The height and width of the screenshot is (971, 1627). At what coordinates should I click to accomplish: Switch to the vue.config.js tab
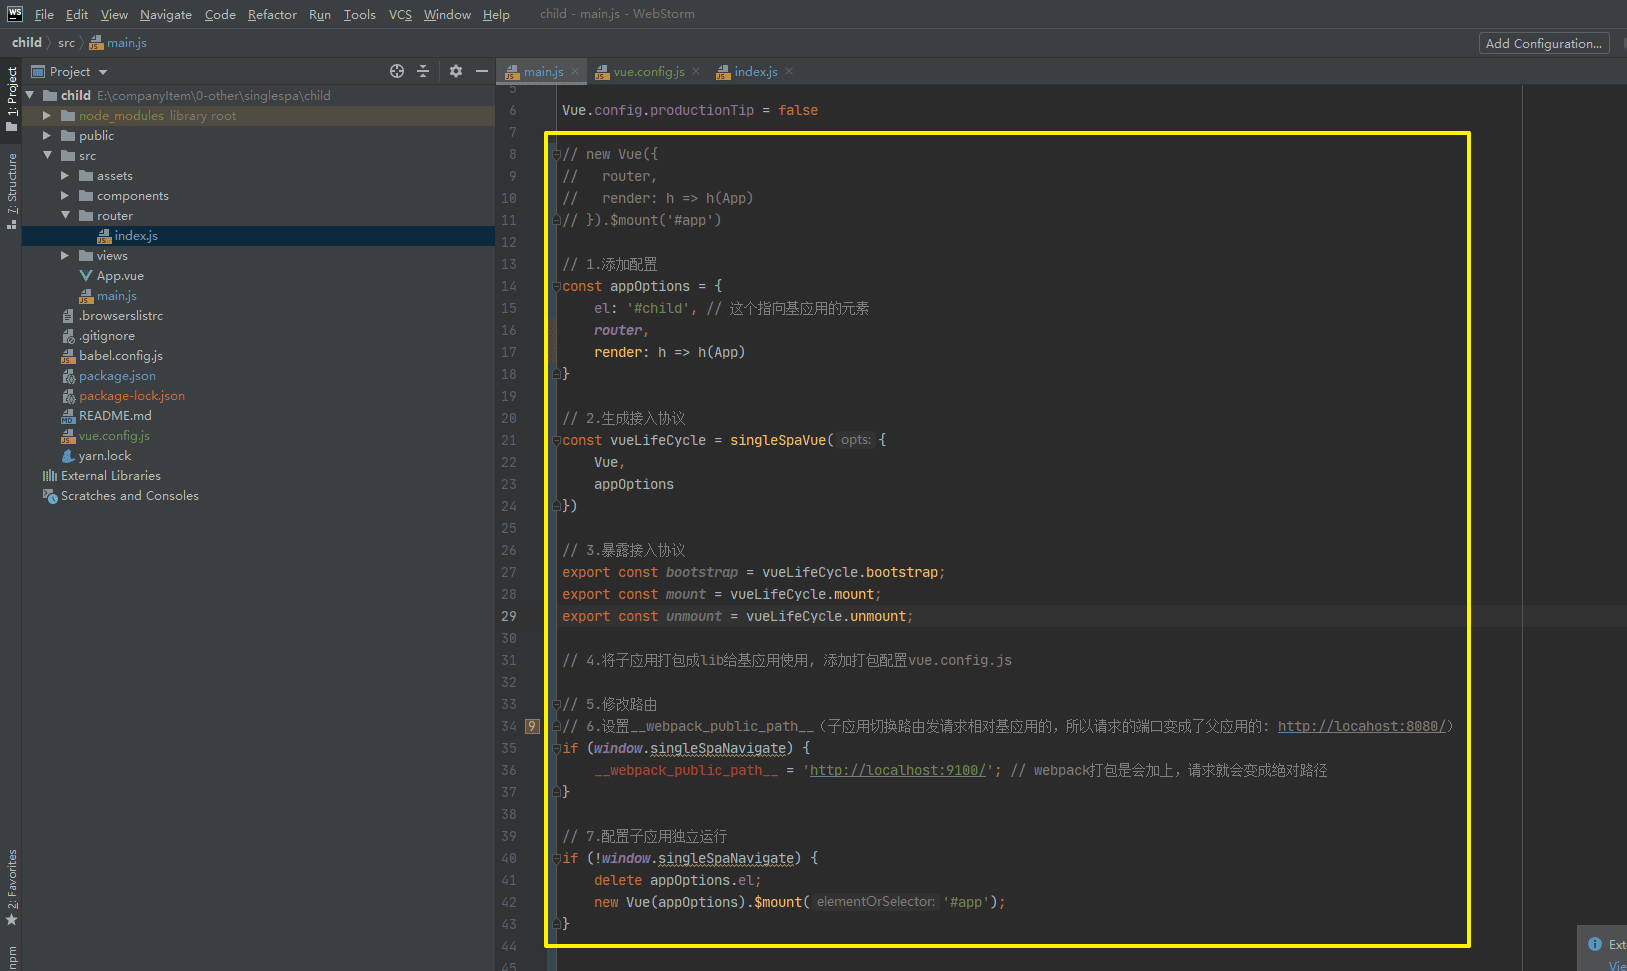[x=648, y=72]
